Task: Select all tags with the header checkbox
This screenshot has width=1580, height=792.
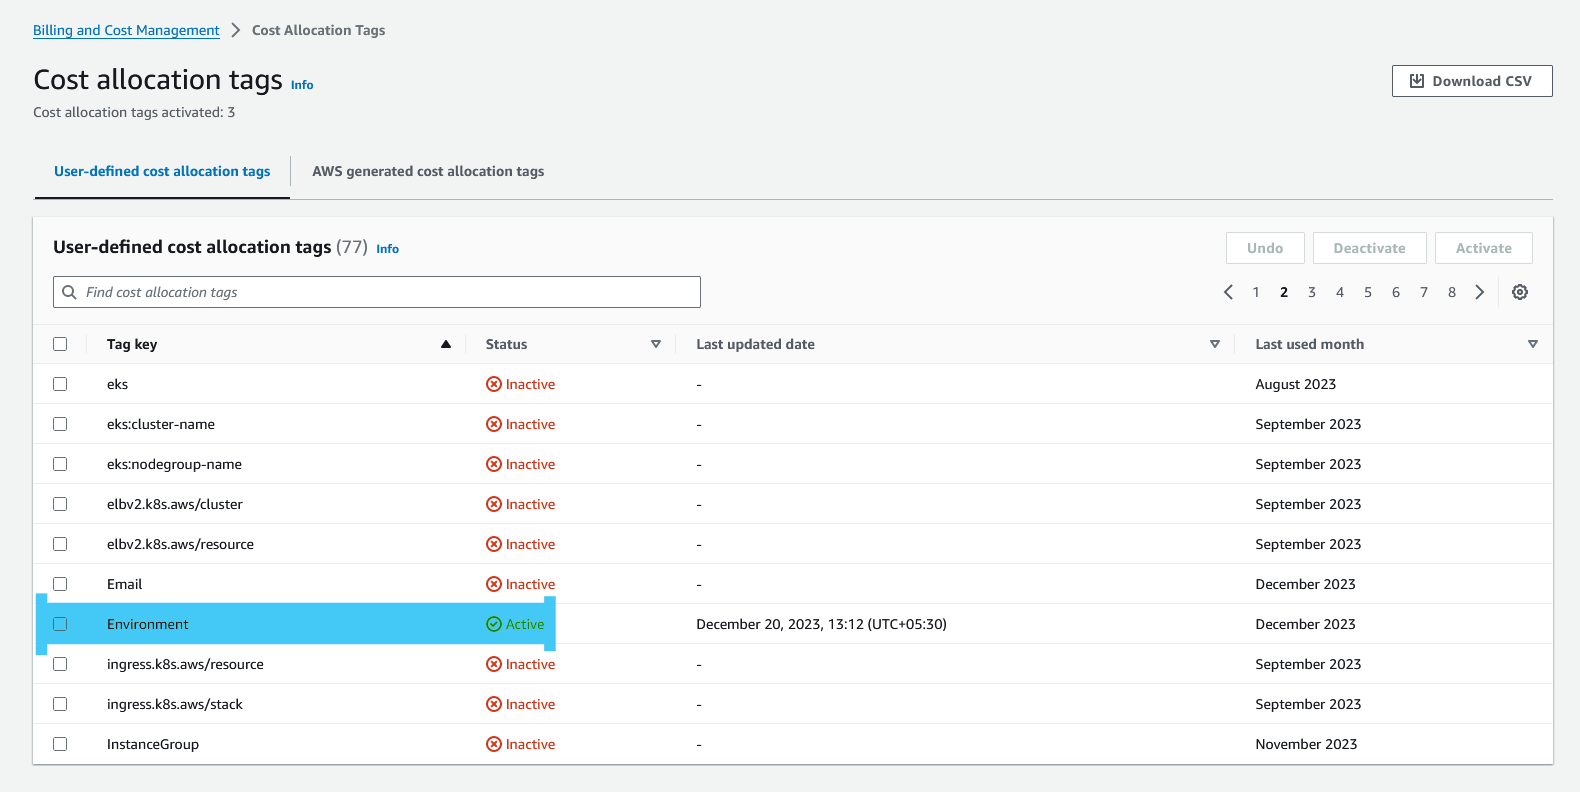Action: pos(60,344)
